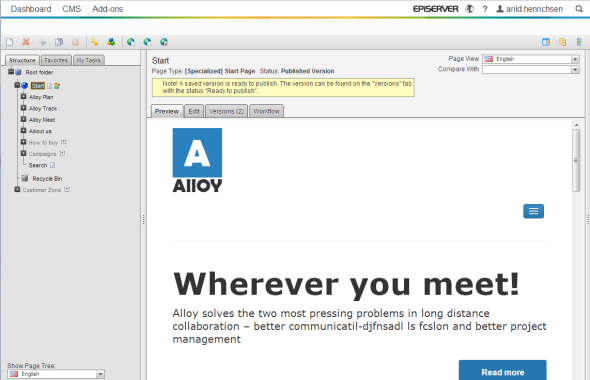Click the New Page toolbar icon
This screenshot has height=380, width=590.
[x=9, y=42]
